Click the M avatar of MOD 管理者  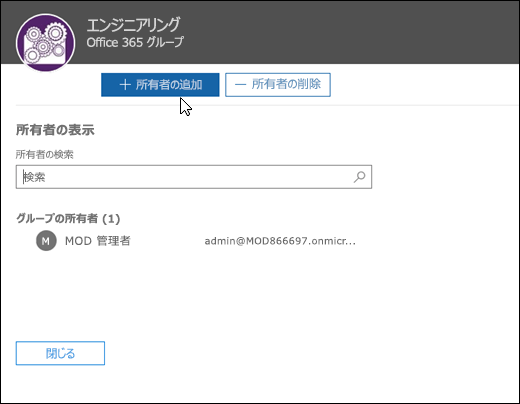(46, 241)
